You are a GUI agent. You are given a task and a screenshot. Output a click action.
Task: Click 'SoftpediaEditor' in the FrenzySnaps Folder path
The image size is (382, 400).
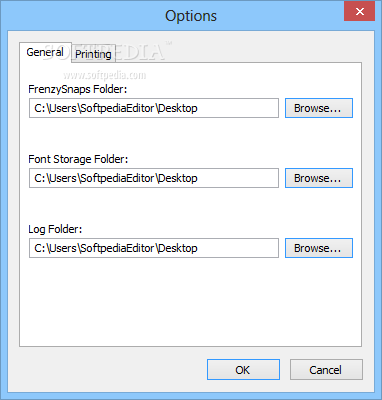click(x=118, y=108)
